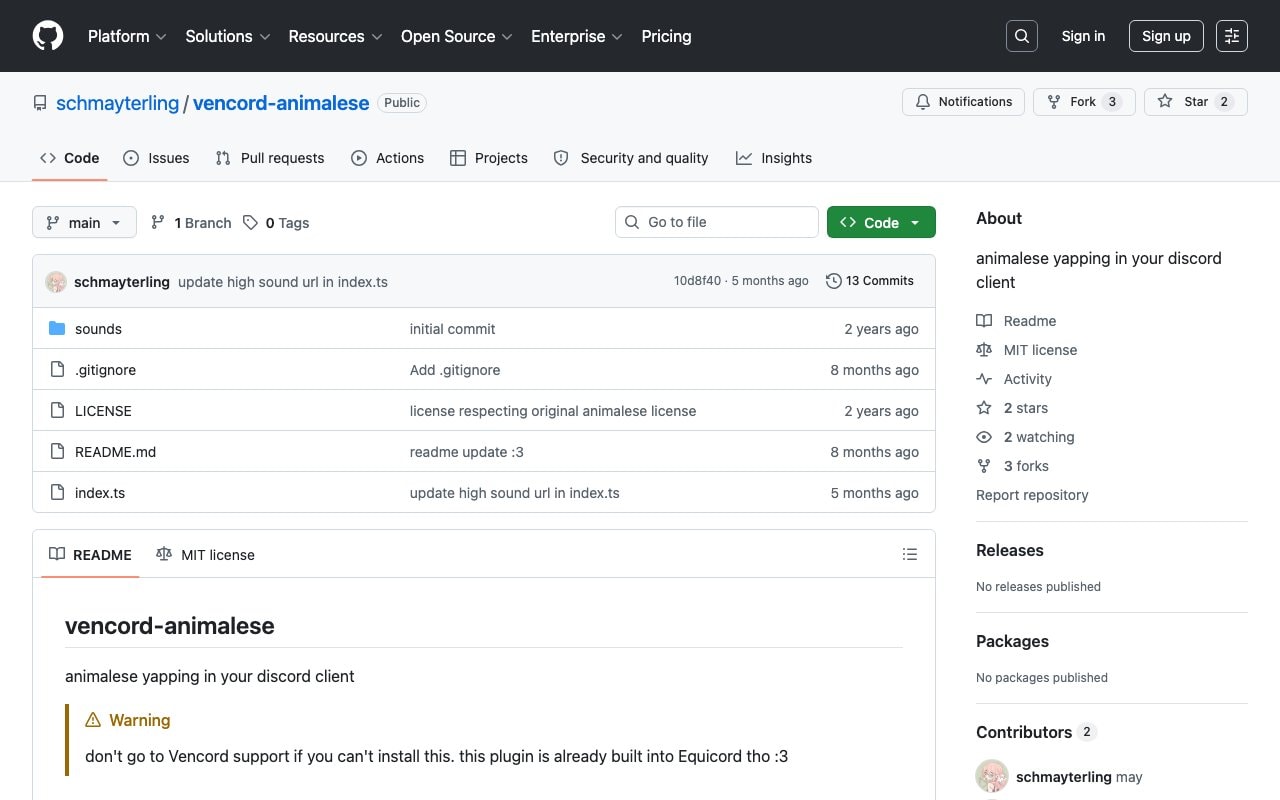Screen dimensions: 1280x800
Task: Open the sounds folder
Action: pos(98,329)
